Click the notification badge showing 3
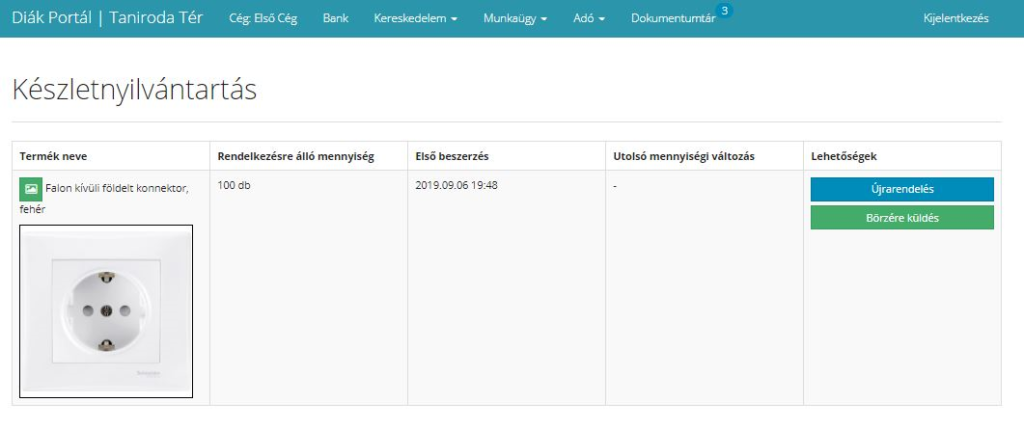This screenshot has height=429, width=1024. (x=725, y=11)
